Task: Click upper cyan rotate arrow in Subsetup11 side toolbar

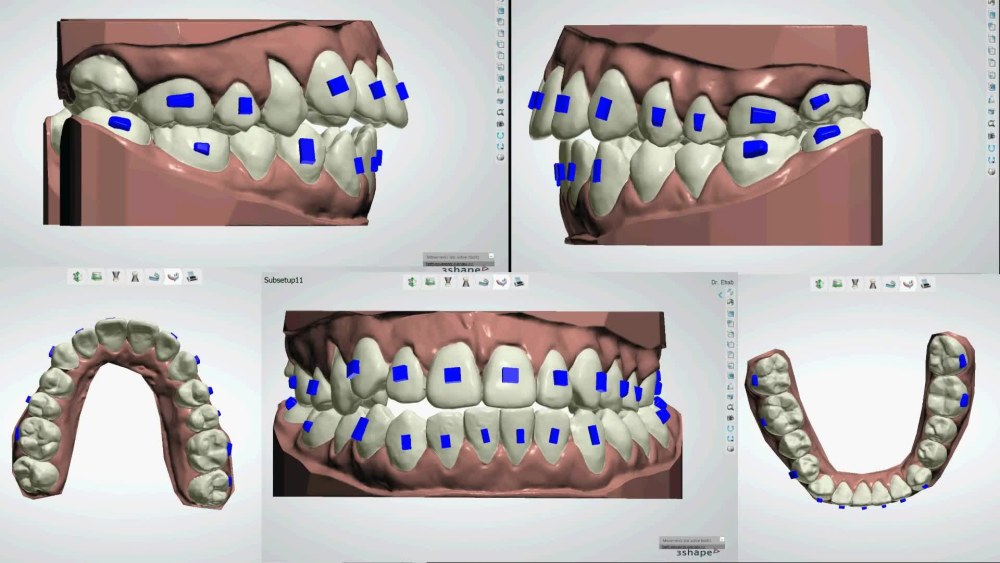Action: [x=730, y=428]
